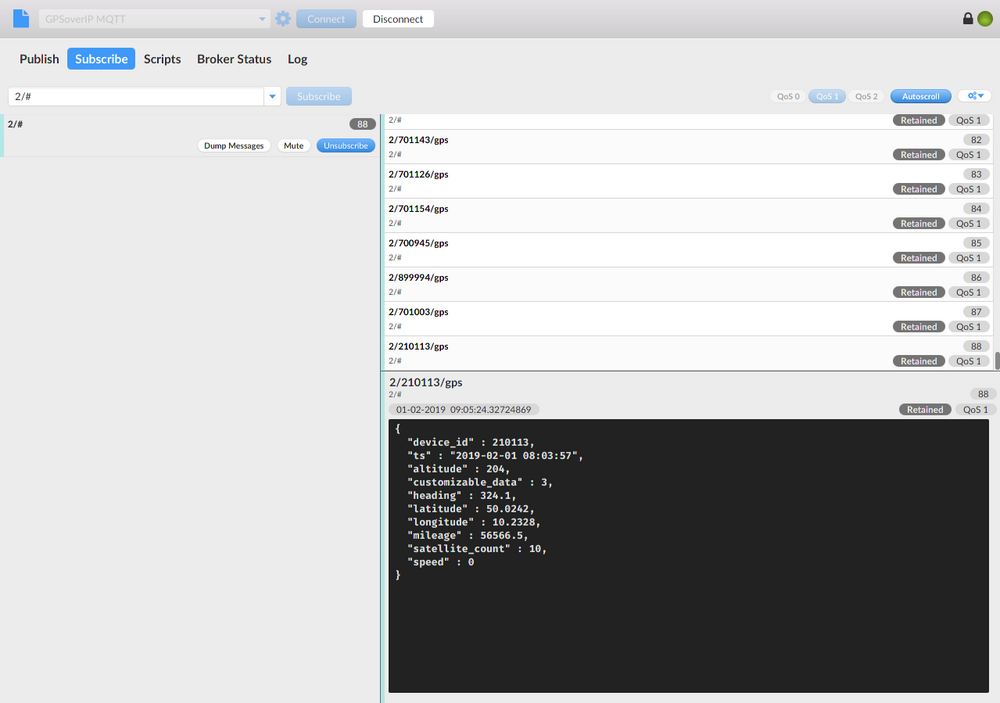Click the mileage 56566.5 line in payload
Viewport: 1000px width, 703px height.
pos(467,536)
